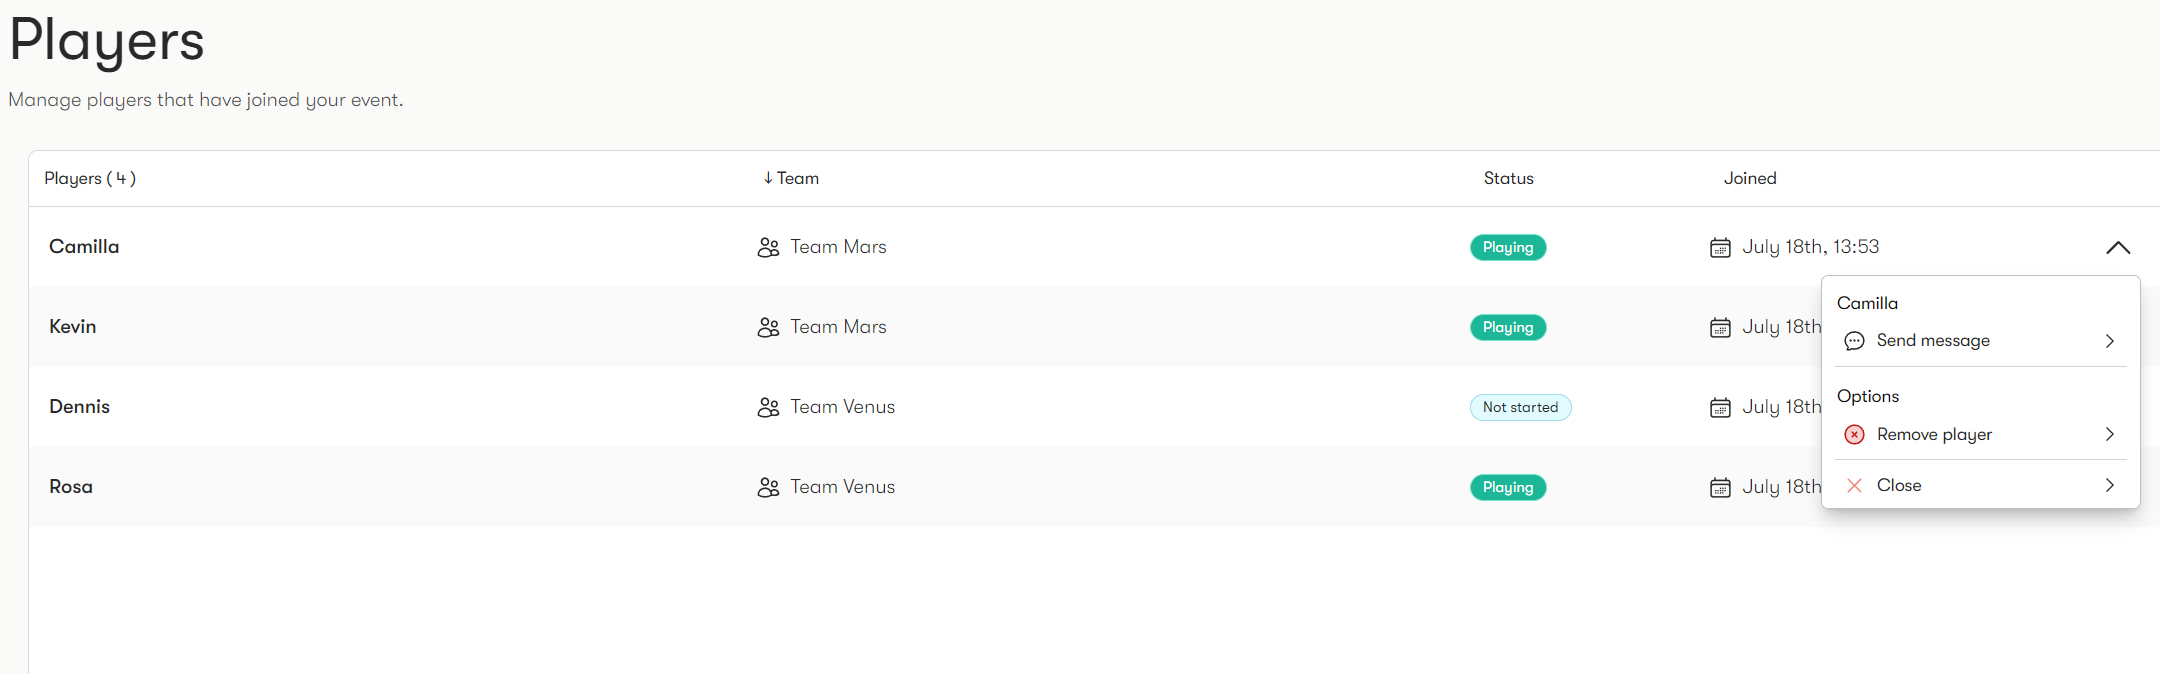
Task: Collapse Camilla's row with the up chevron
Action: tap(2118, 247)
